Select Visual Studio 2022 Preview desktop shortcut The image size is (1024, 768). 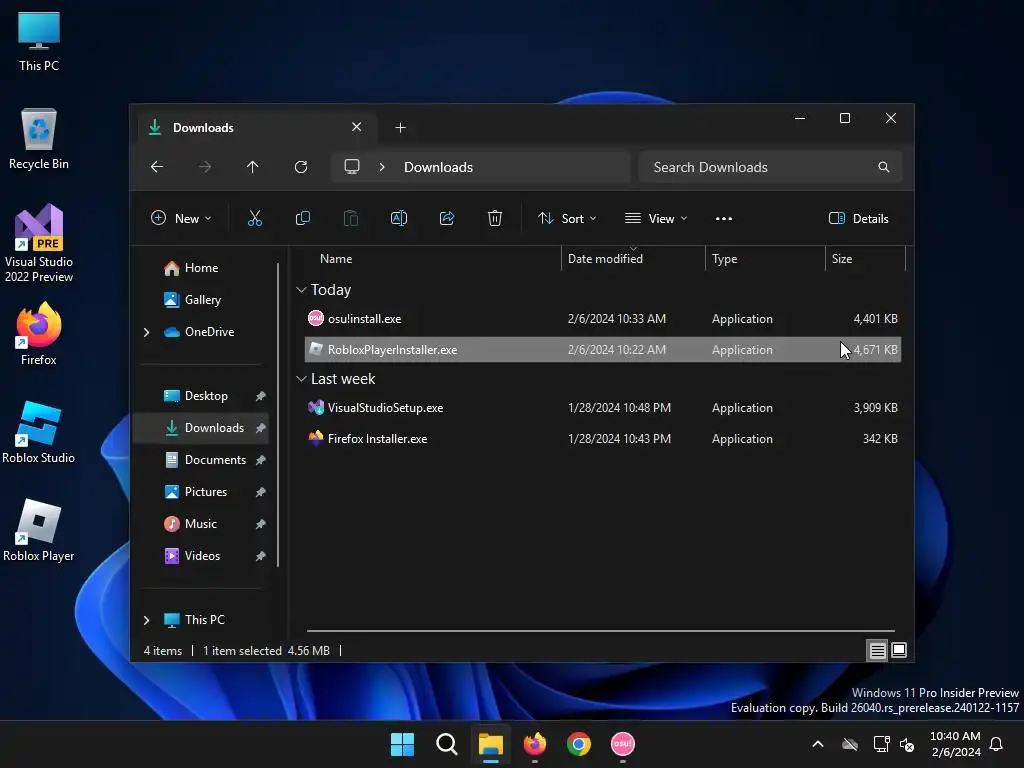tap(39, 244)
